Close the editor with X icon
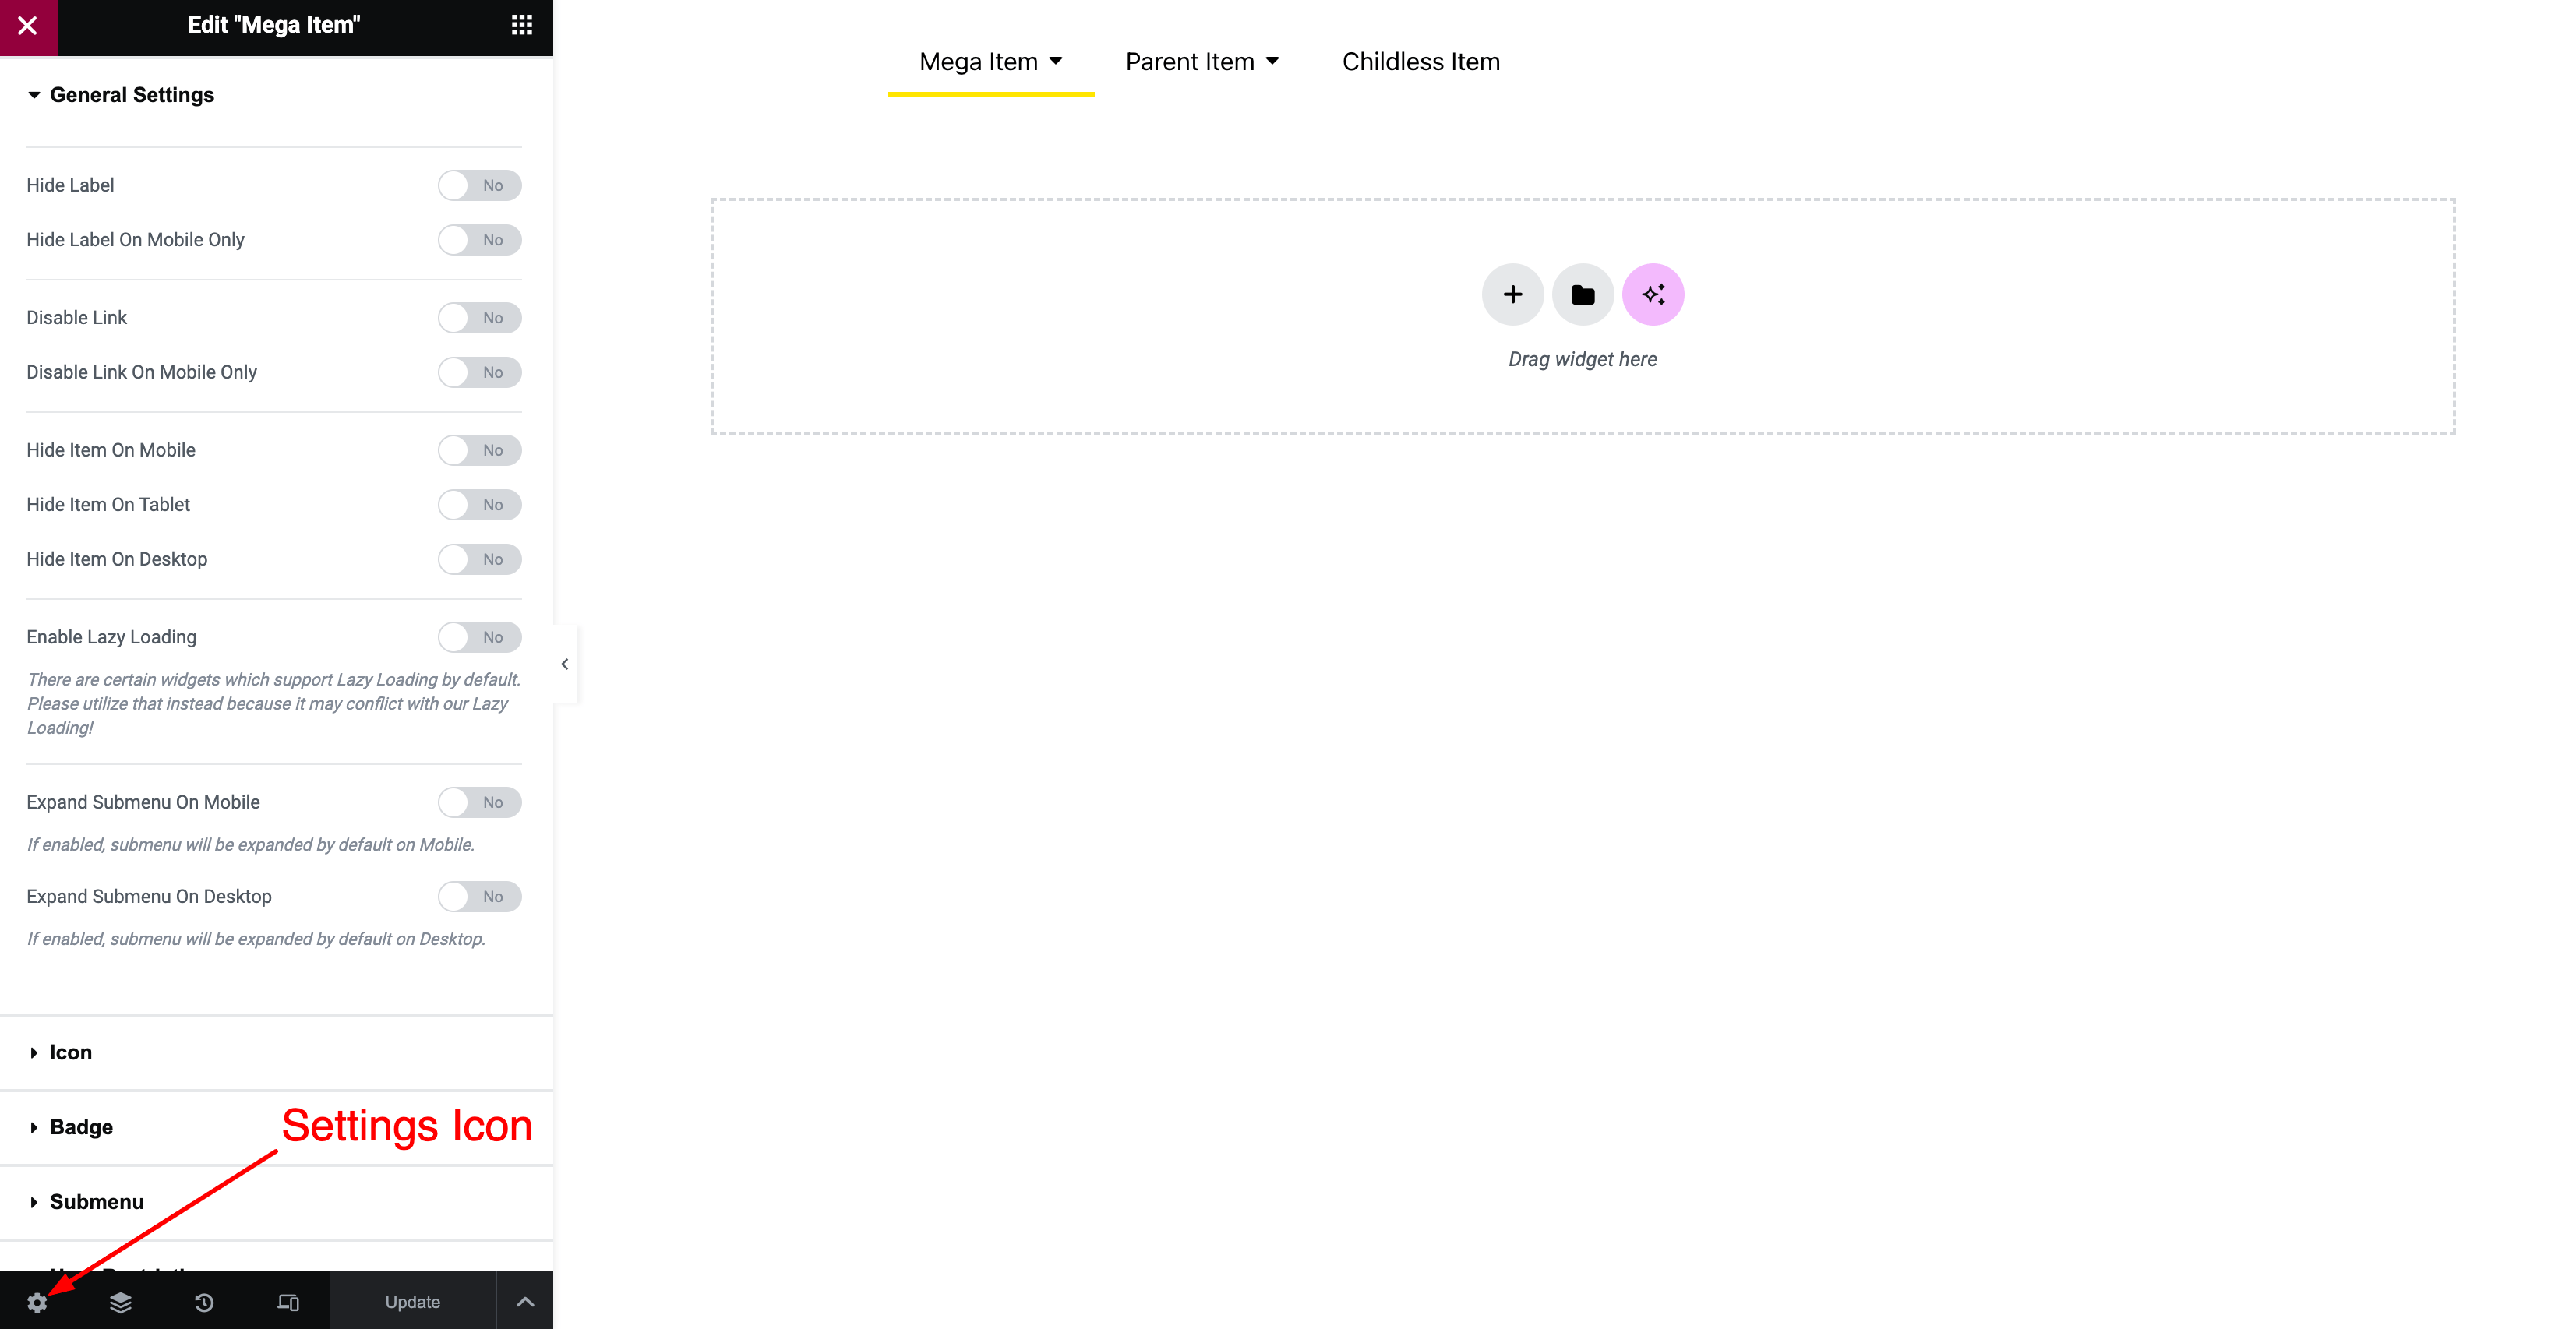 [28, 26]
